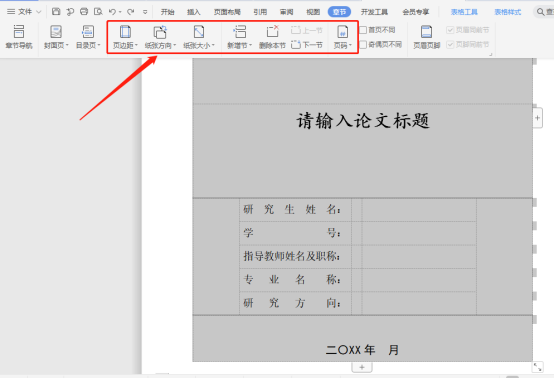Click the 纸张大小 paper size icon
Image resolution: width=554 pixels, height=378 pixels.
[x=199, y=32]
